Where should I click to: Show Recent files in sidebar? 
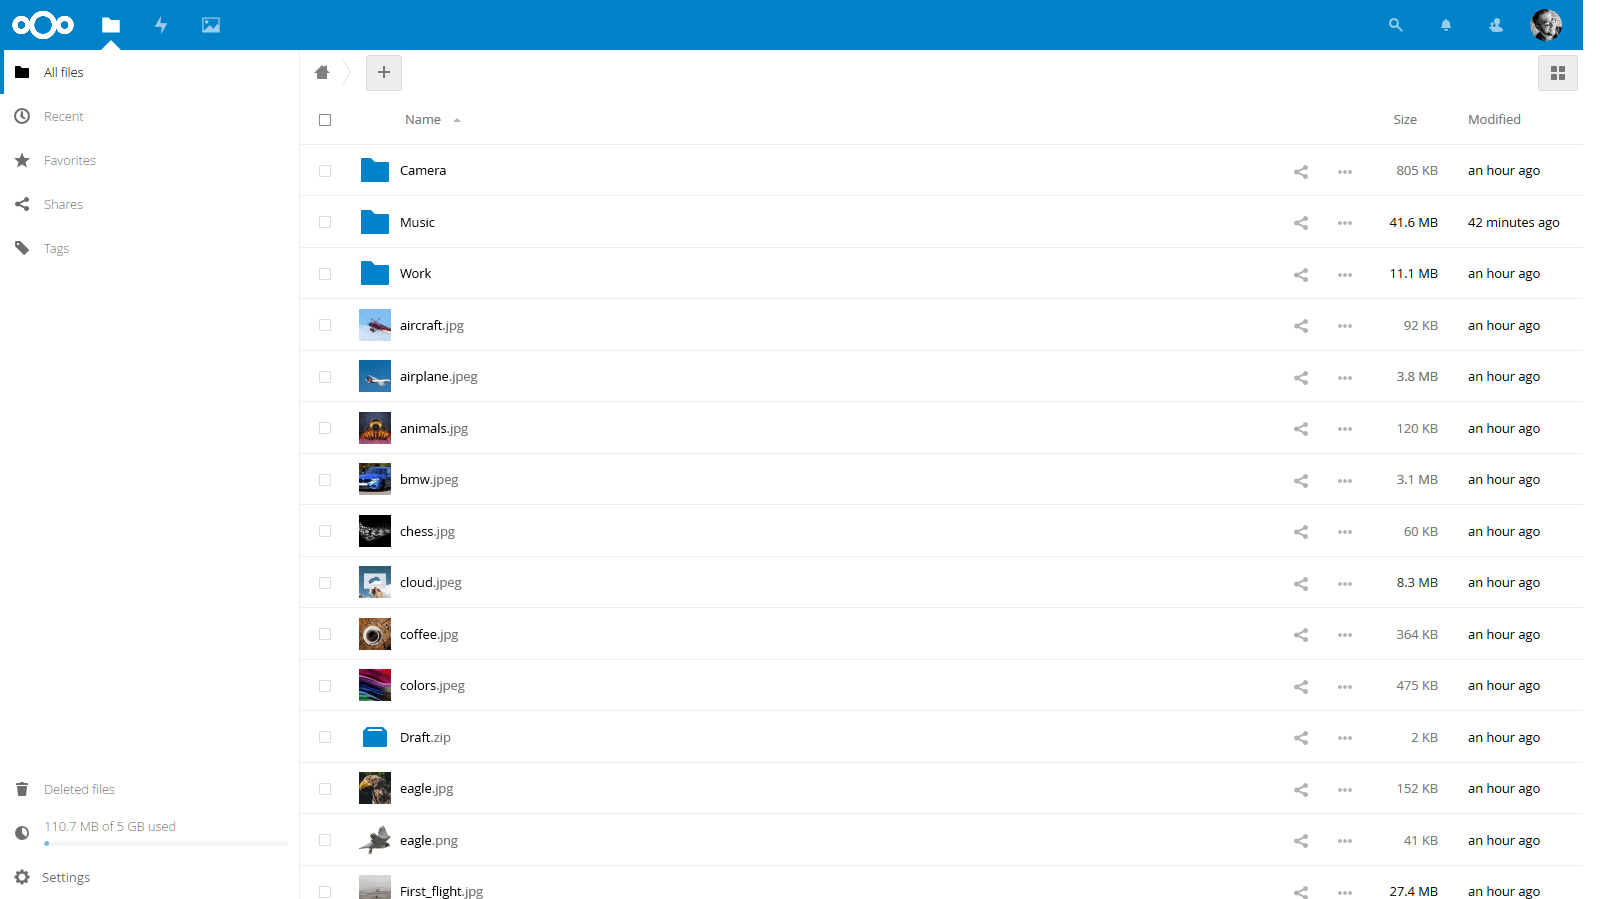click(64, 117)
